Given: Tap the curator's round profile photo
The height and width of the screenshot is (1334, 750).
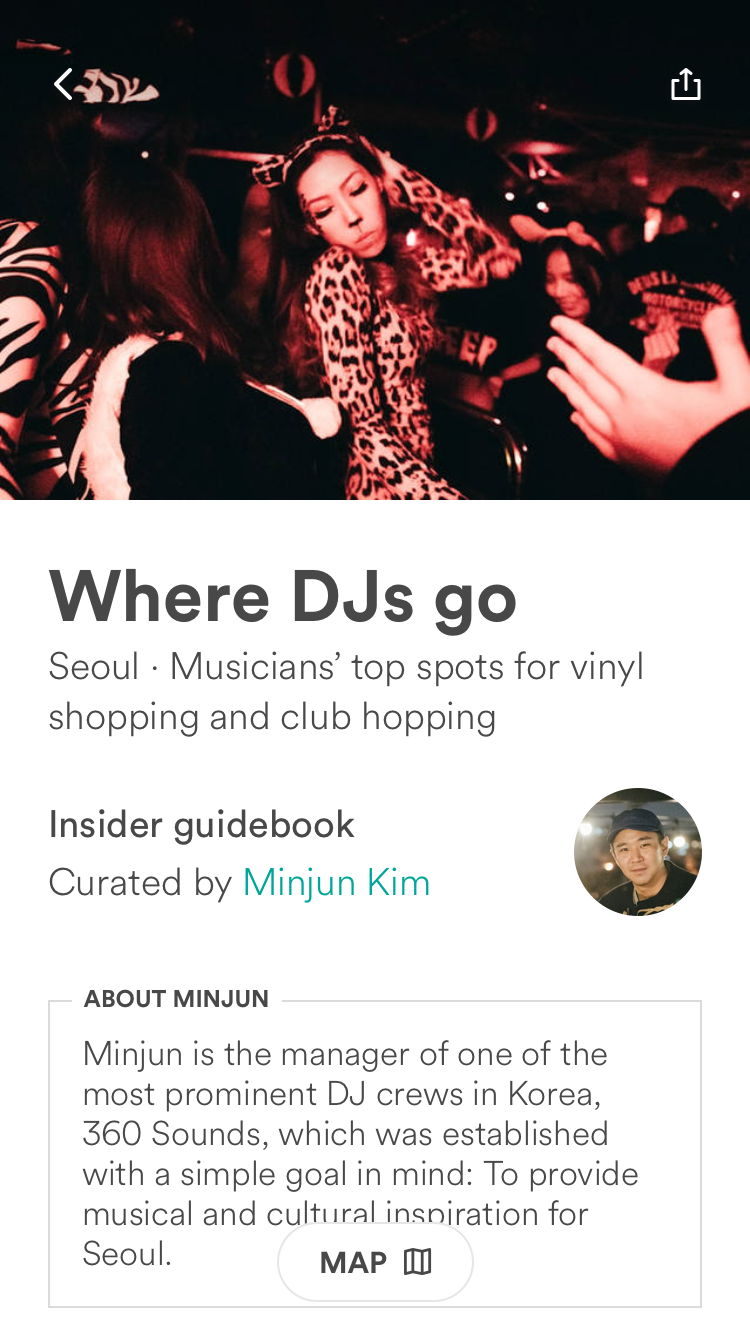Looking at the screenshot, I should 638,852.
